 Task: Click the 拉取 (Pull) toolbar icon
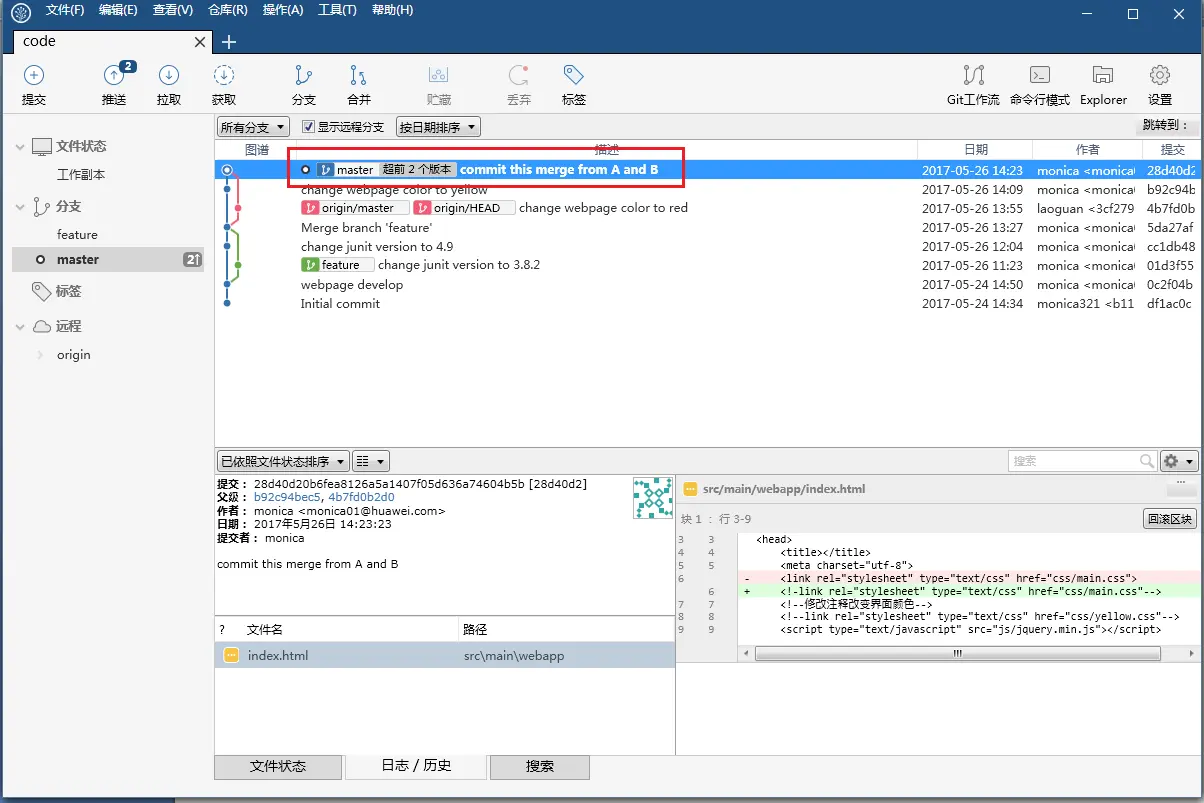coord(169,75)
